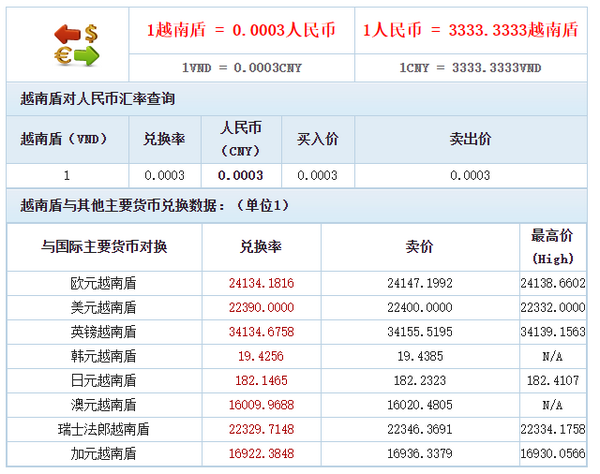Click the 最高价 (High) column header
The width and height of the screenshot is (600, 474).
click(x=552, y=247)
